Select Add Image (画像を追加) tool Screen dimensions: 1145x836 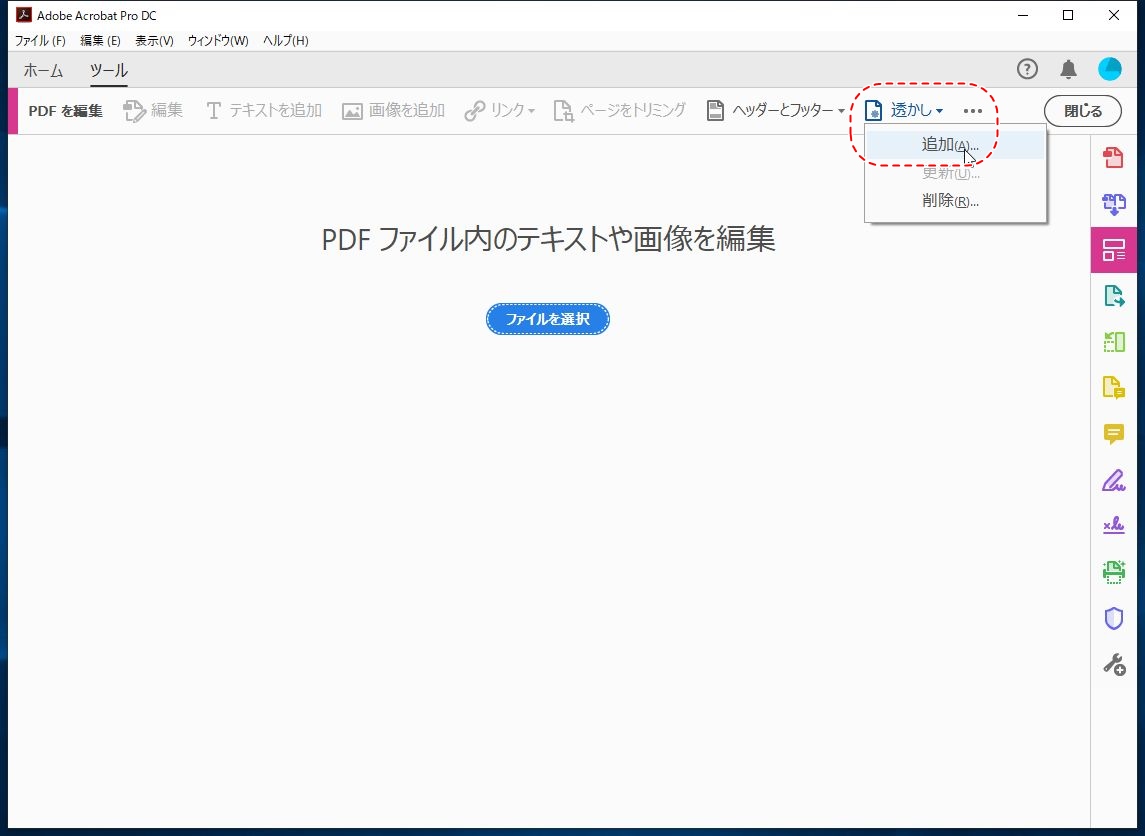coord(394,110)
